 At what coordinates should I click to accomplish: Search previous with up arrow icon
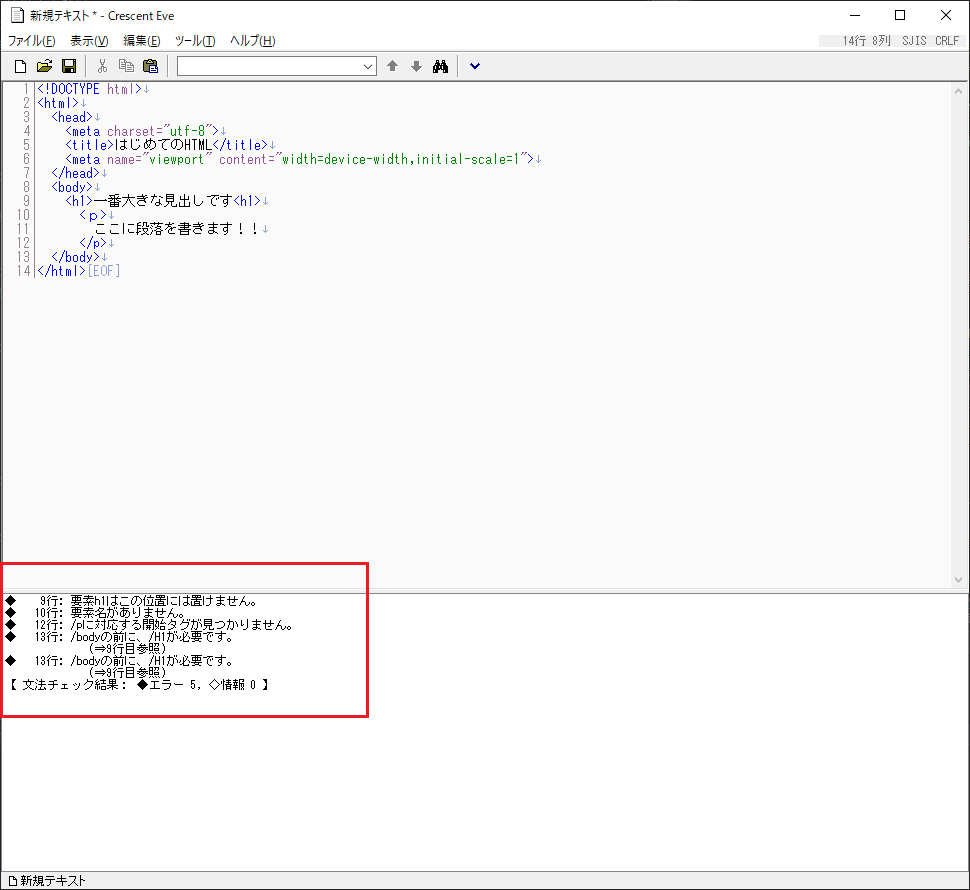click(x=392, y=66)
